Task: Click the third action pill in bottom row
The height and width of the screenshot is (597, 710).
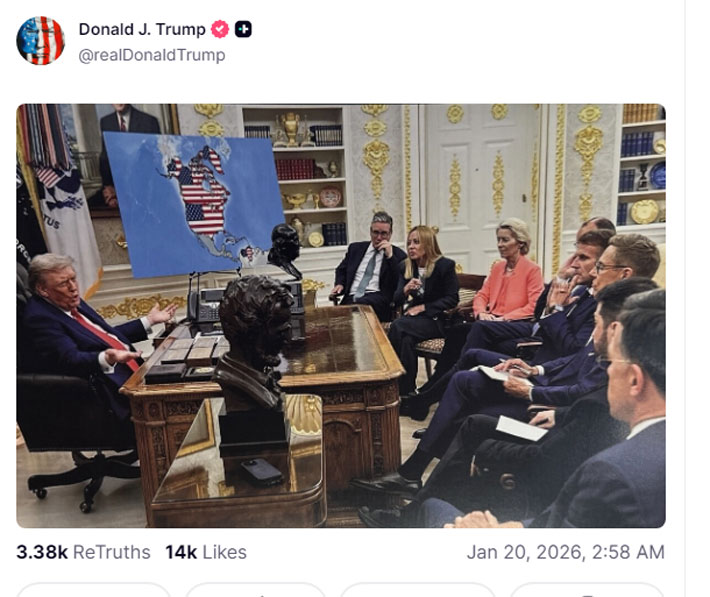Action: (417, 590)
